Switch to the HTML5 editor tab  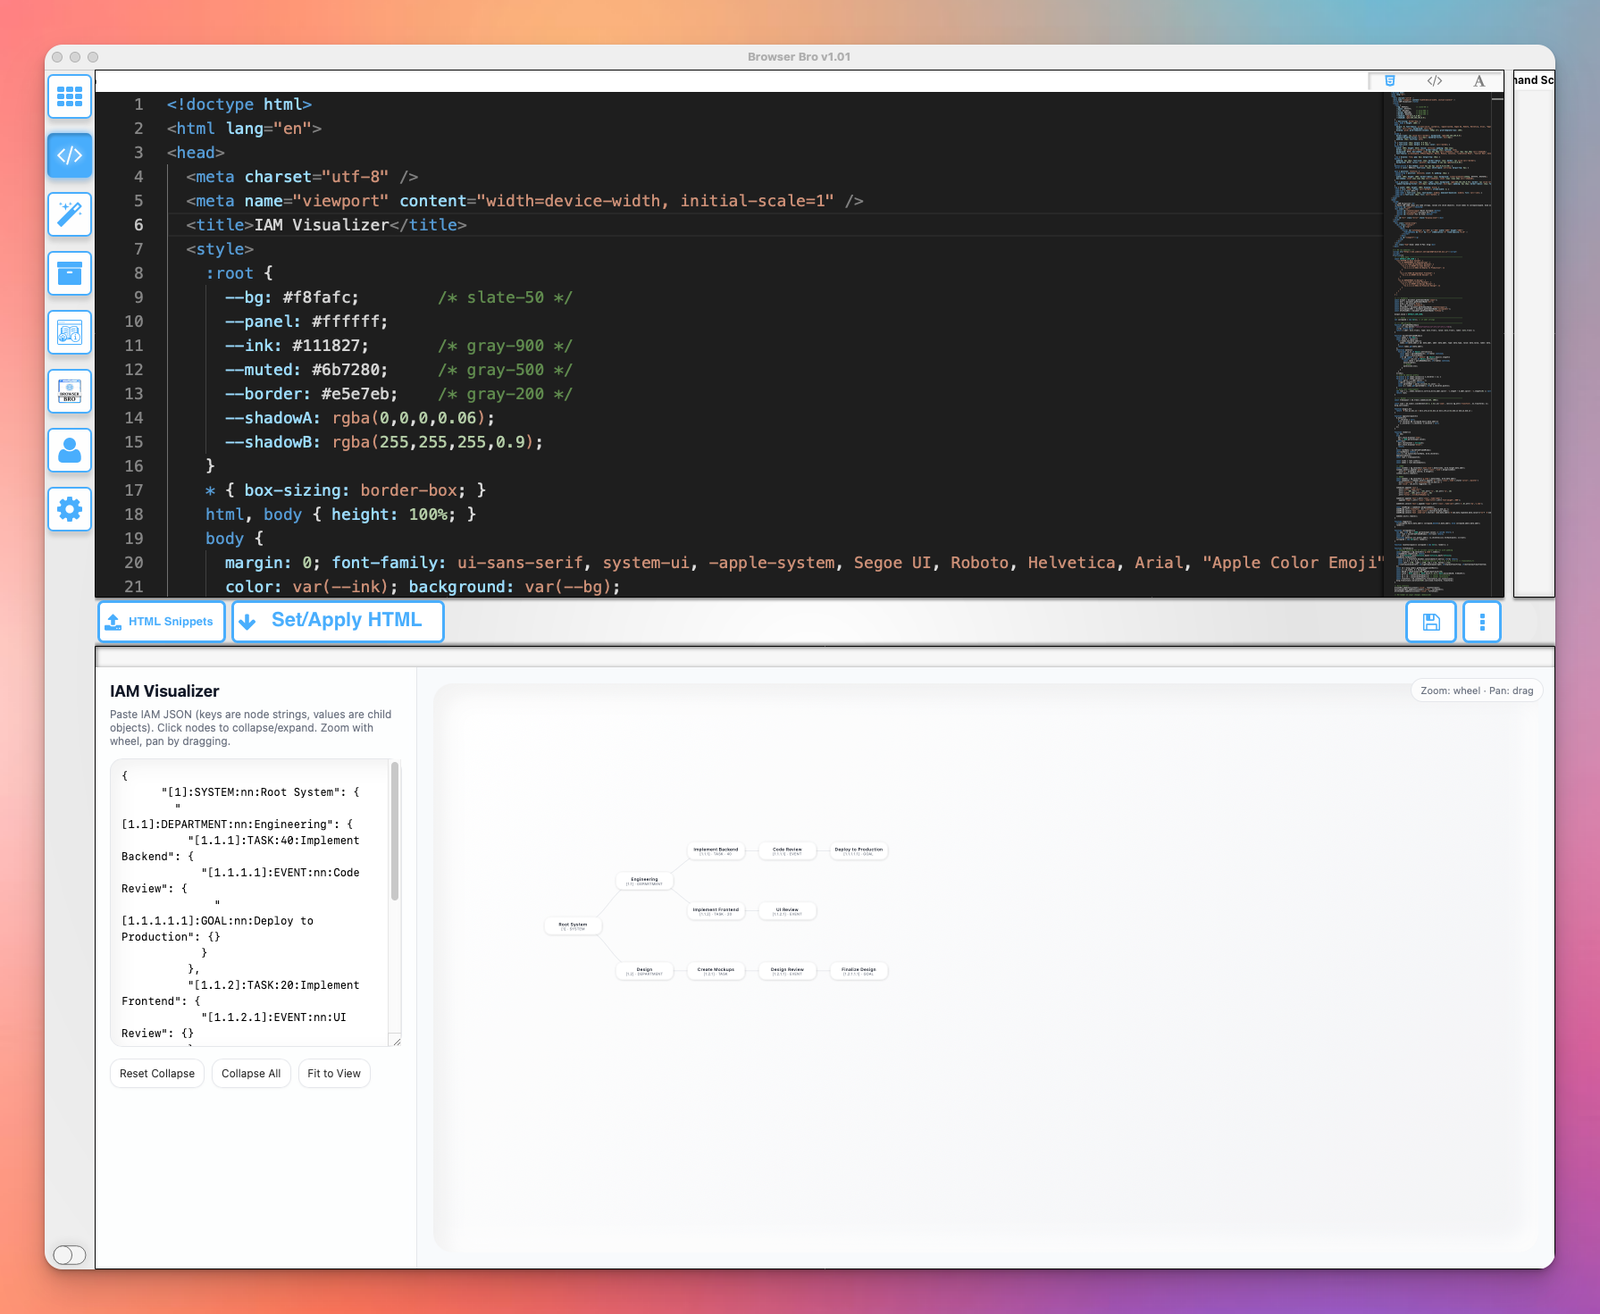[x=1389, y=81]
